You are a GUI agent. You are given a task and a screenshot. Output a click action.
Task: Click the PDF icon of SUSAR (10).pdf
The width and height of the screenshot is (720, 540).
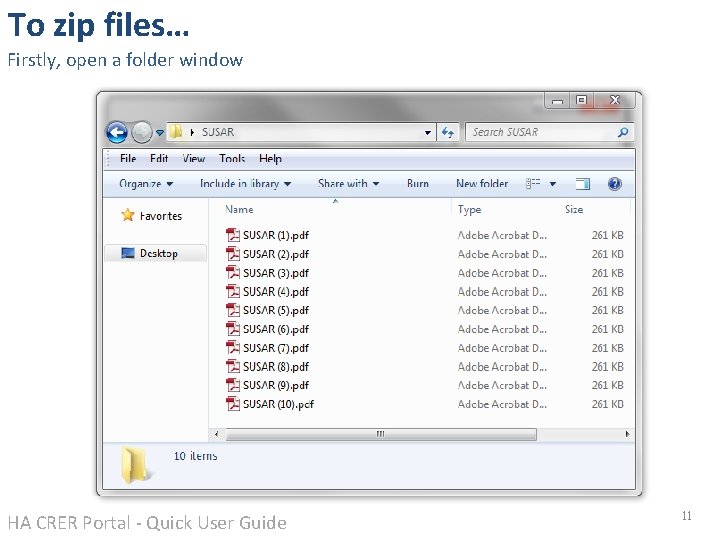(x=233, y=404)
